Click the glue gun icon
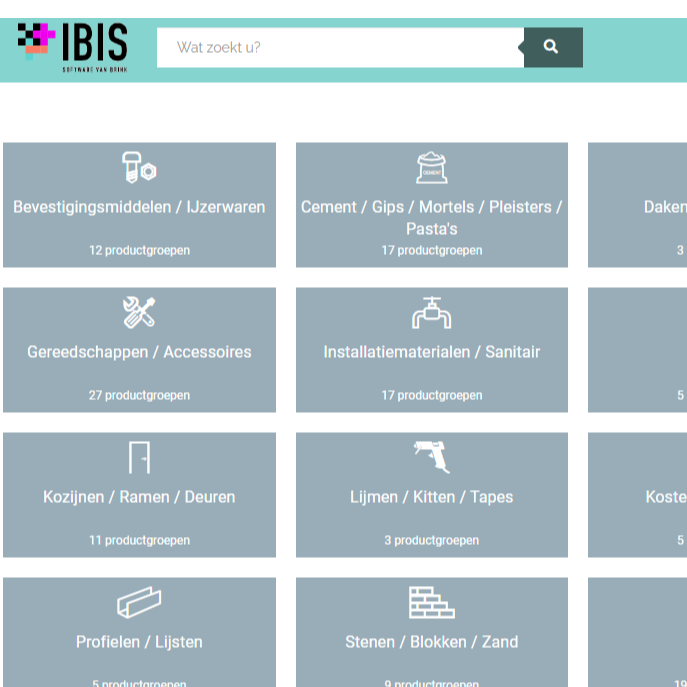The height and width of the screenshot is (687, 687). click(432, 457)
